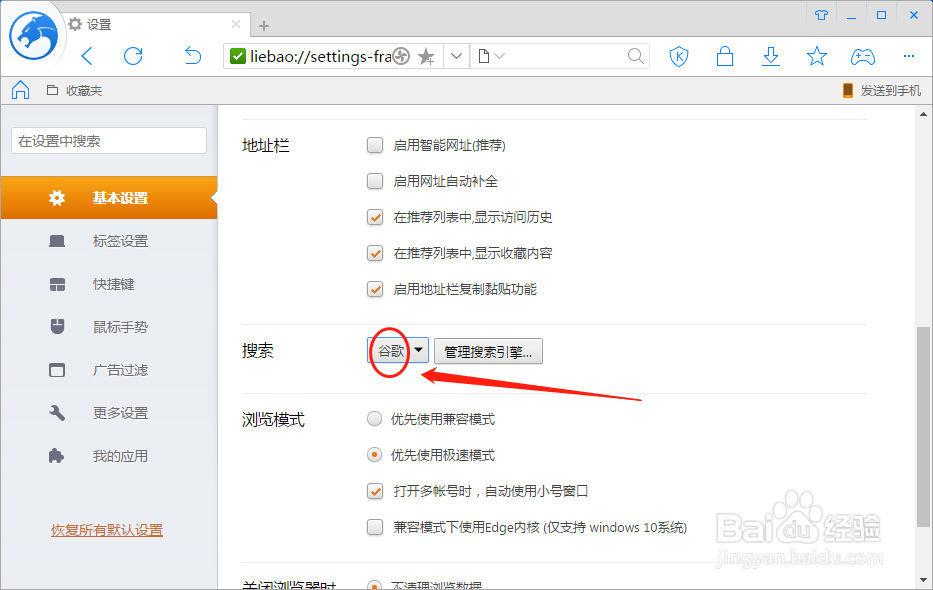Click the 恢复所有默认设置 link
Screen dimensions: 933x590
[x=109, y=530]
